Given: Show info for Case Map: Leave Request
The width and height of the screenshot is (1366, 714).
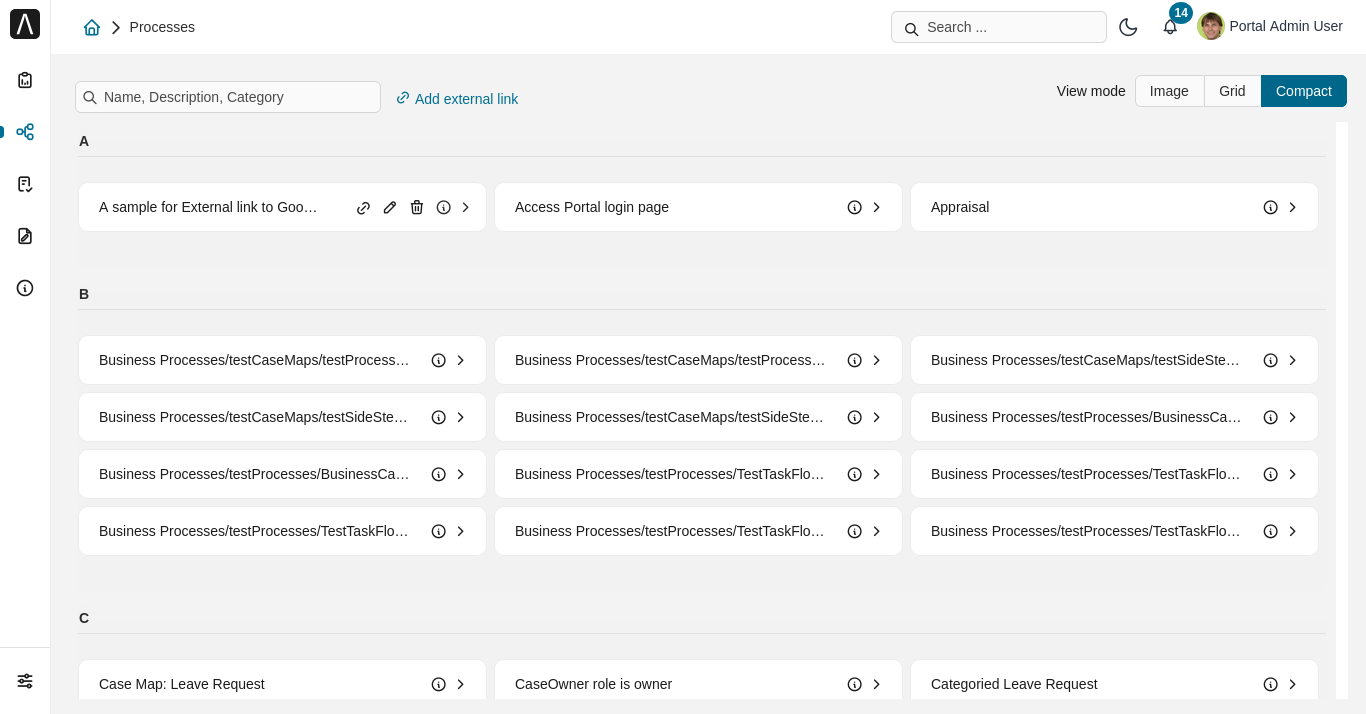Looking at the screenshot, I should 439,684.
